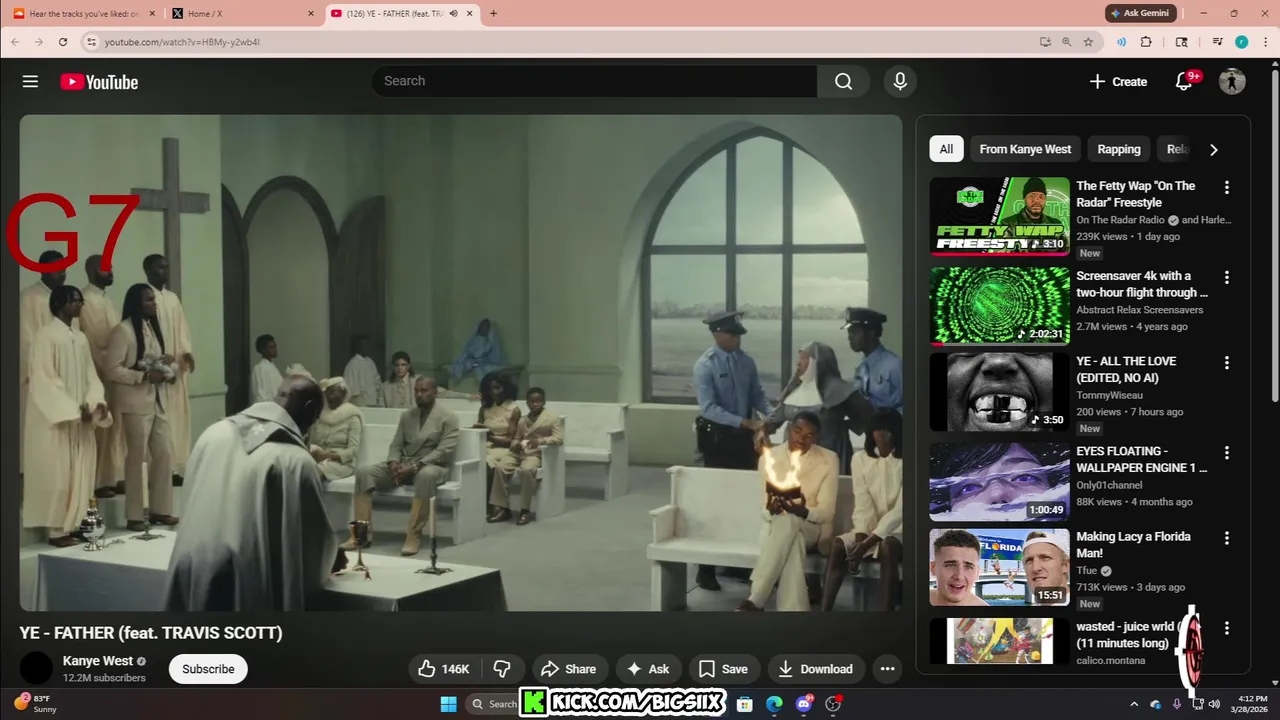This screenshot has height=720, width=1280.
Task: Open Microsoft Store from taskbar
Action: (744, 704)
